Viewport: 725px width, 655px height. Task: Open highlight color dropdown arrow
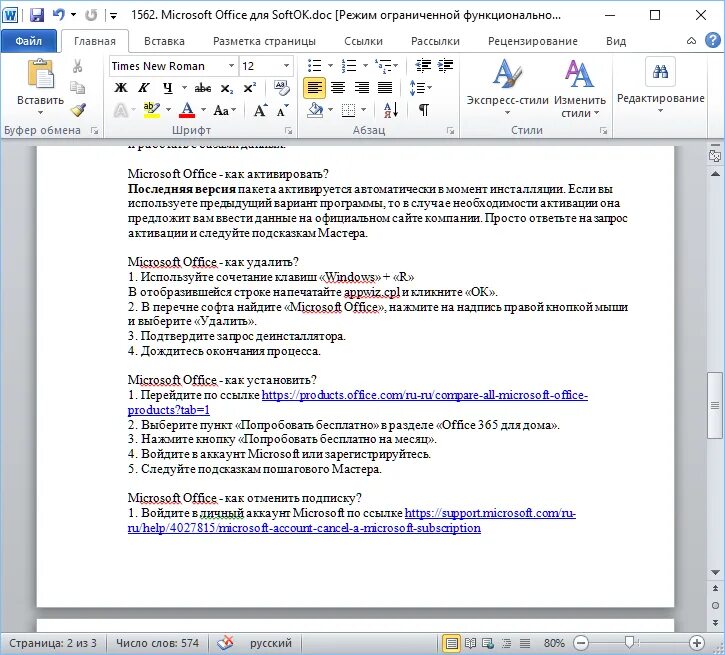(168, 110)
